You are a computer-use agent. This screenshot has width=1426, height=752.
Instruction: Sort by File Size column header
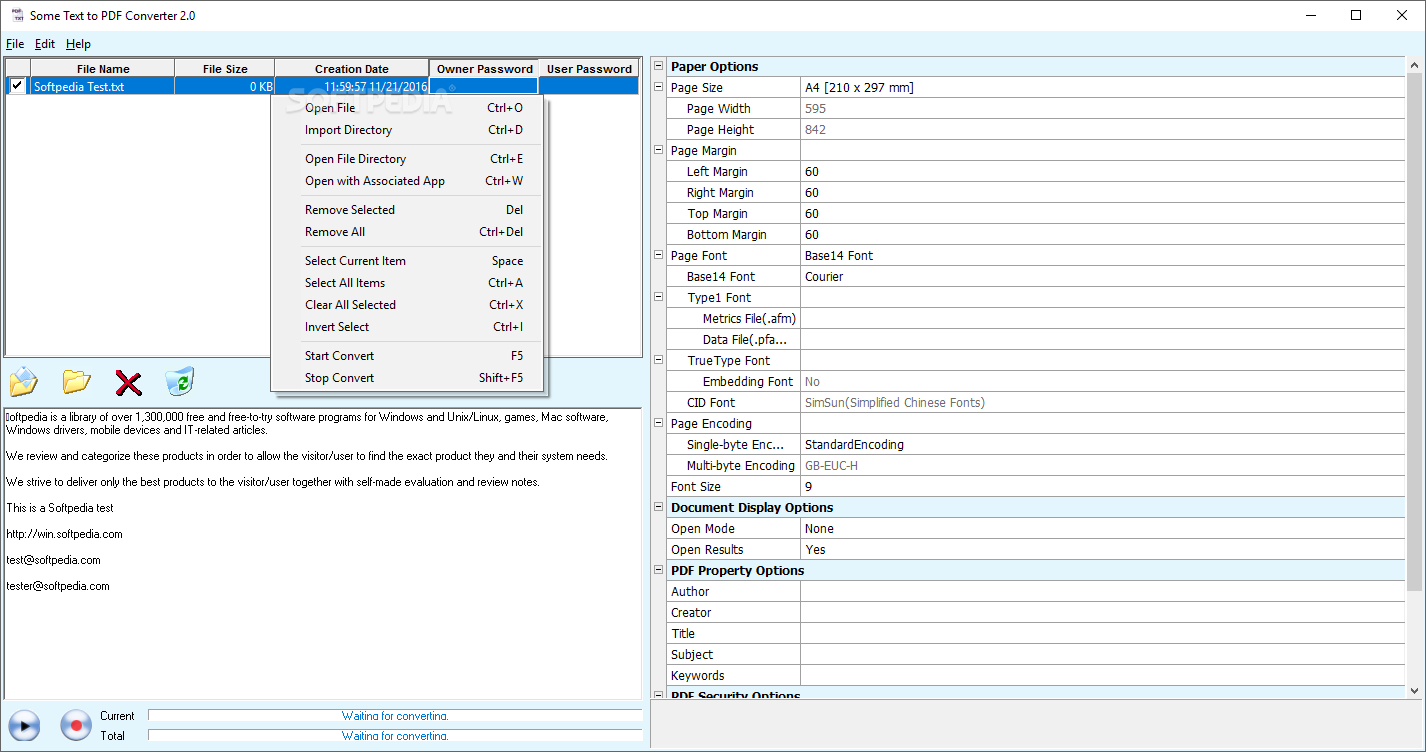pyautogui.click(x=225, y=69)
